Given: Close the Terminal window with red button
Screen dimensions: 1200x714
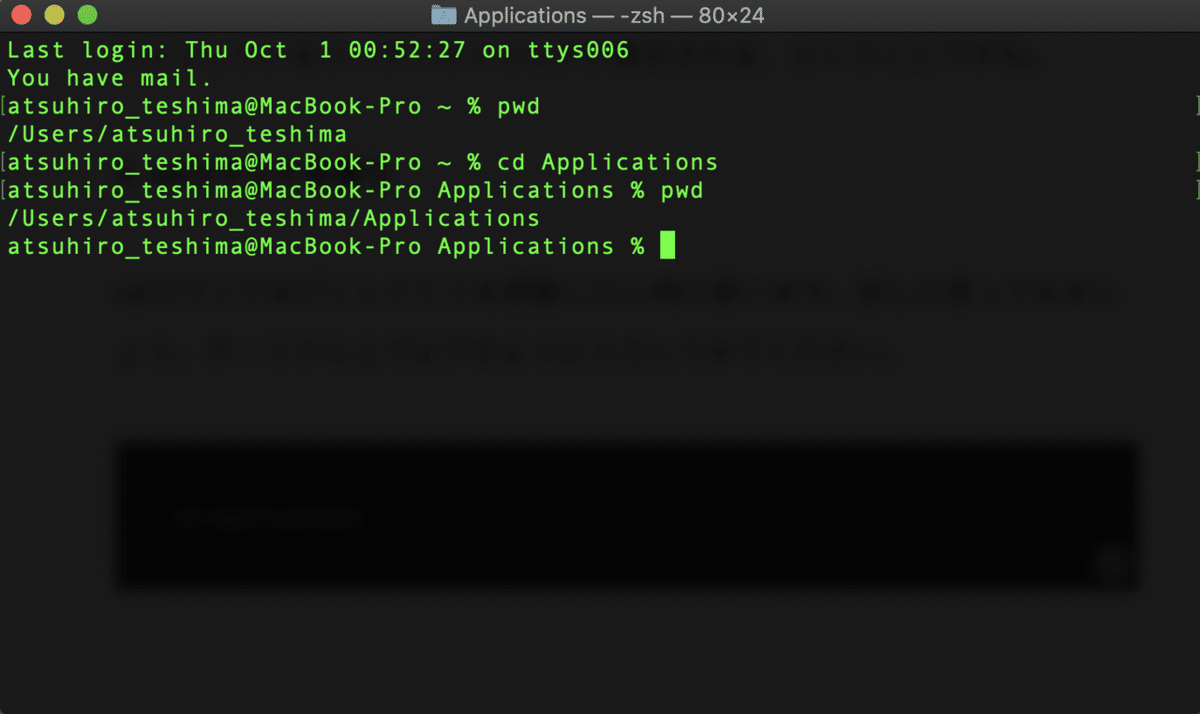Looking at the screenshot, I should (x=21, y=16).
